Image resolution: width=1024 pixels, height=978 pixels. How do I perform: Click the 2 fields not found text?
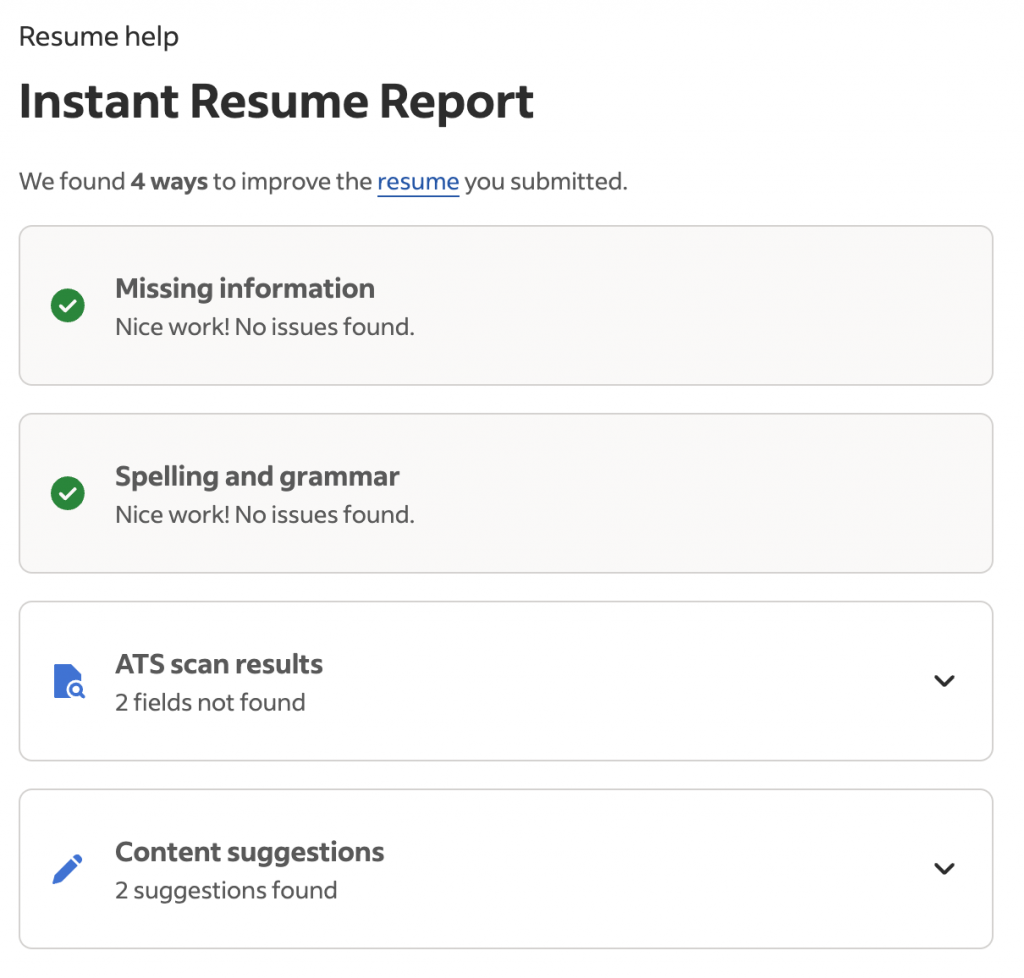pyautogui.click(x=208, y=702)
